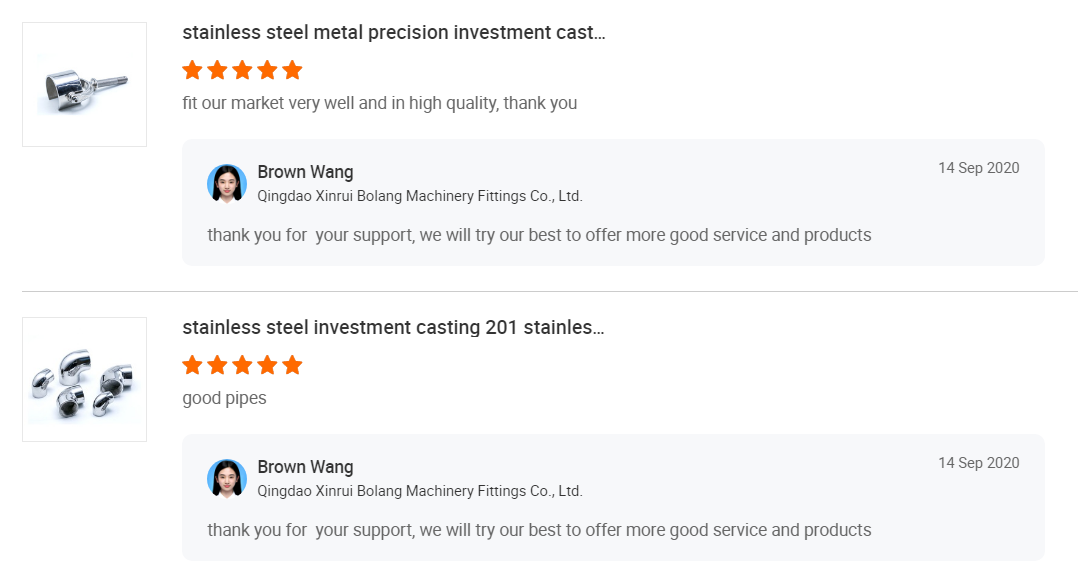Click the seller reply message under 'good pipes'
This screenshot has width=1078, height=569.
tap(539, 530)
